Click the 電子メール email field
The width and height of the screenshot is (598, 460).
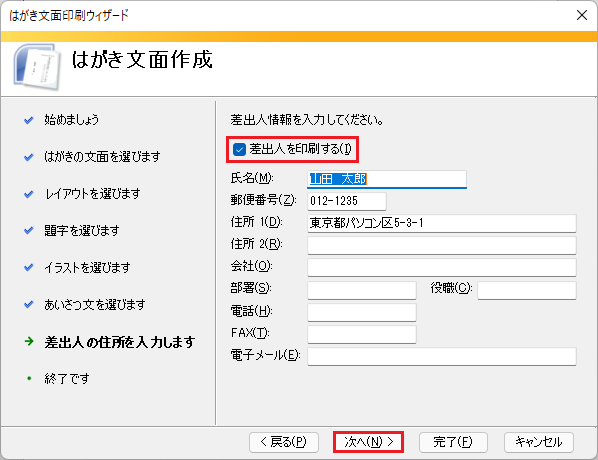pyautogui.click(x=442, y=356)
